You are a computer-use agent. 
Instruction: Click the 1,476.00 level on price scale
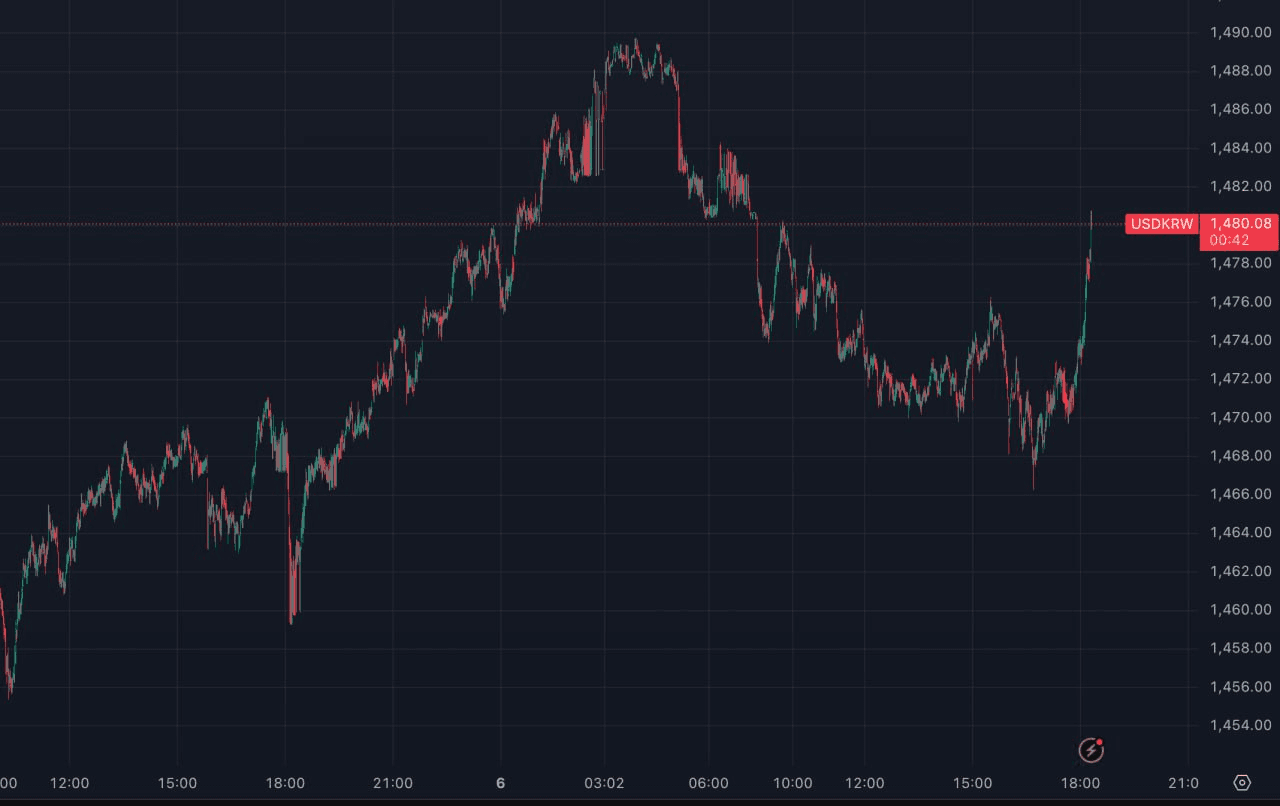[x=1240, y=301]
